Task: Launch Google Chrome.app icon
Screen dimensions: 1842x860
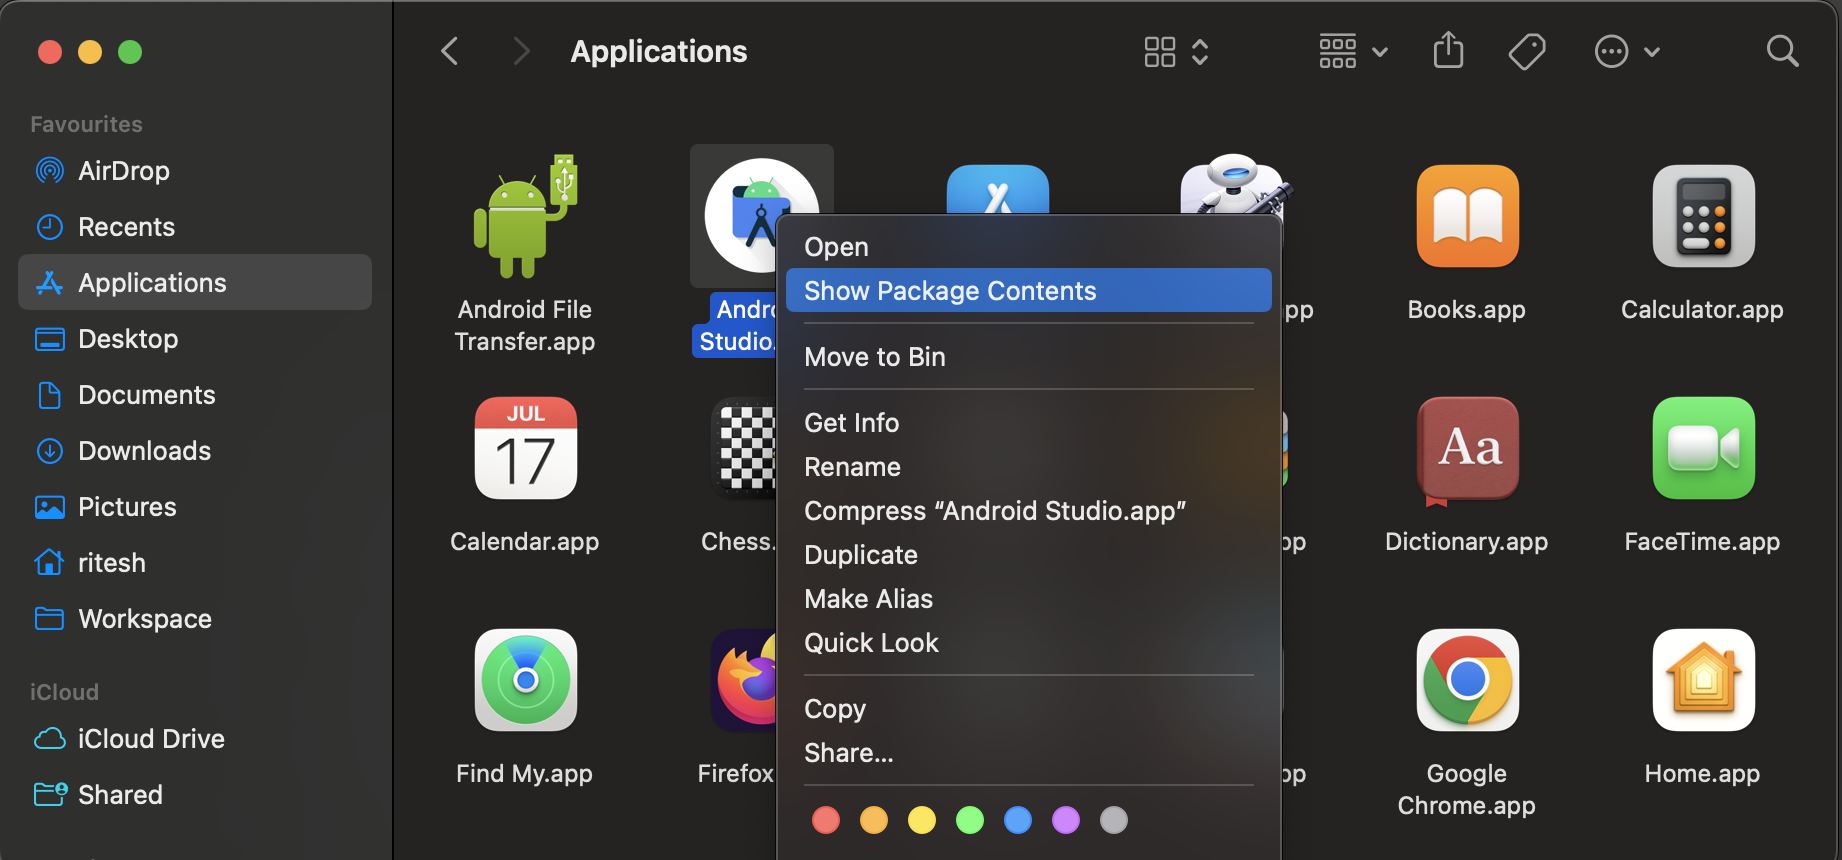Action: point(1467,680)
